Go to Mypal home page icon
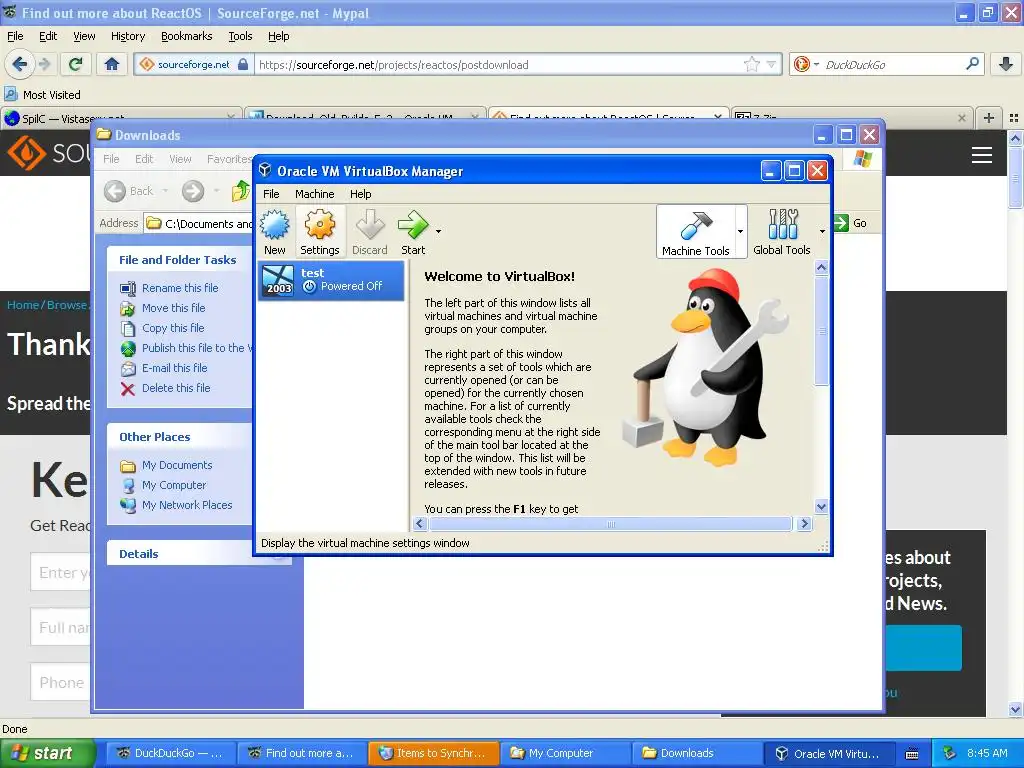 (x=112, y=64)
